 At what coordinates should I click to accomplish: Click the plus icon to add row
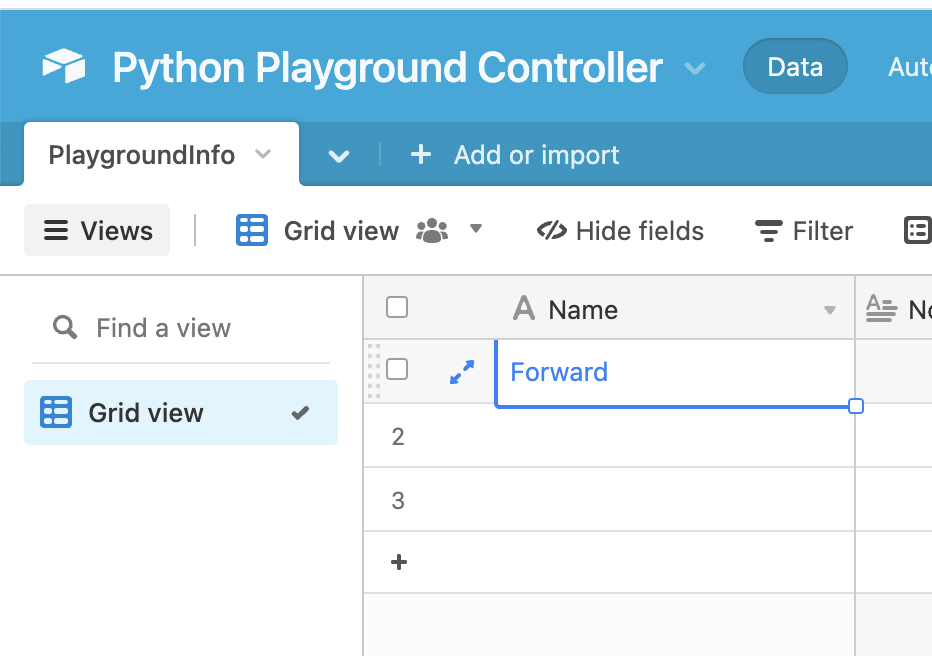click(398, 562)
